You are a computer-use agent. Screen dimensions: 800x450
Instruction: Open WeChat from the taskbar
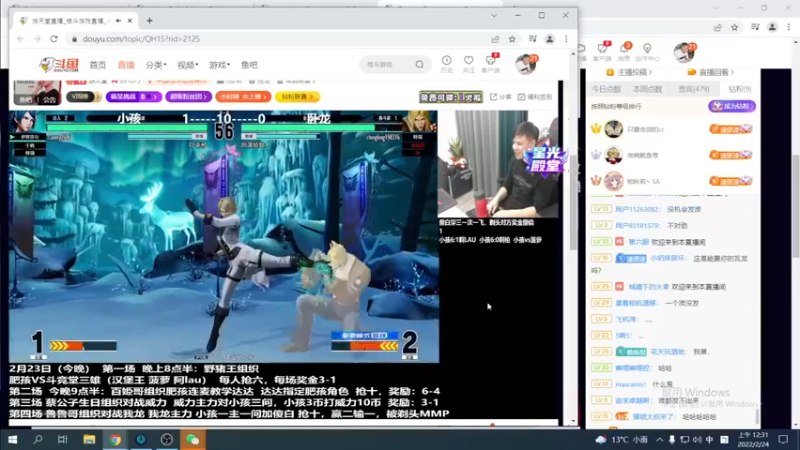[x=192, y=439]
